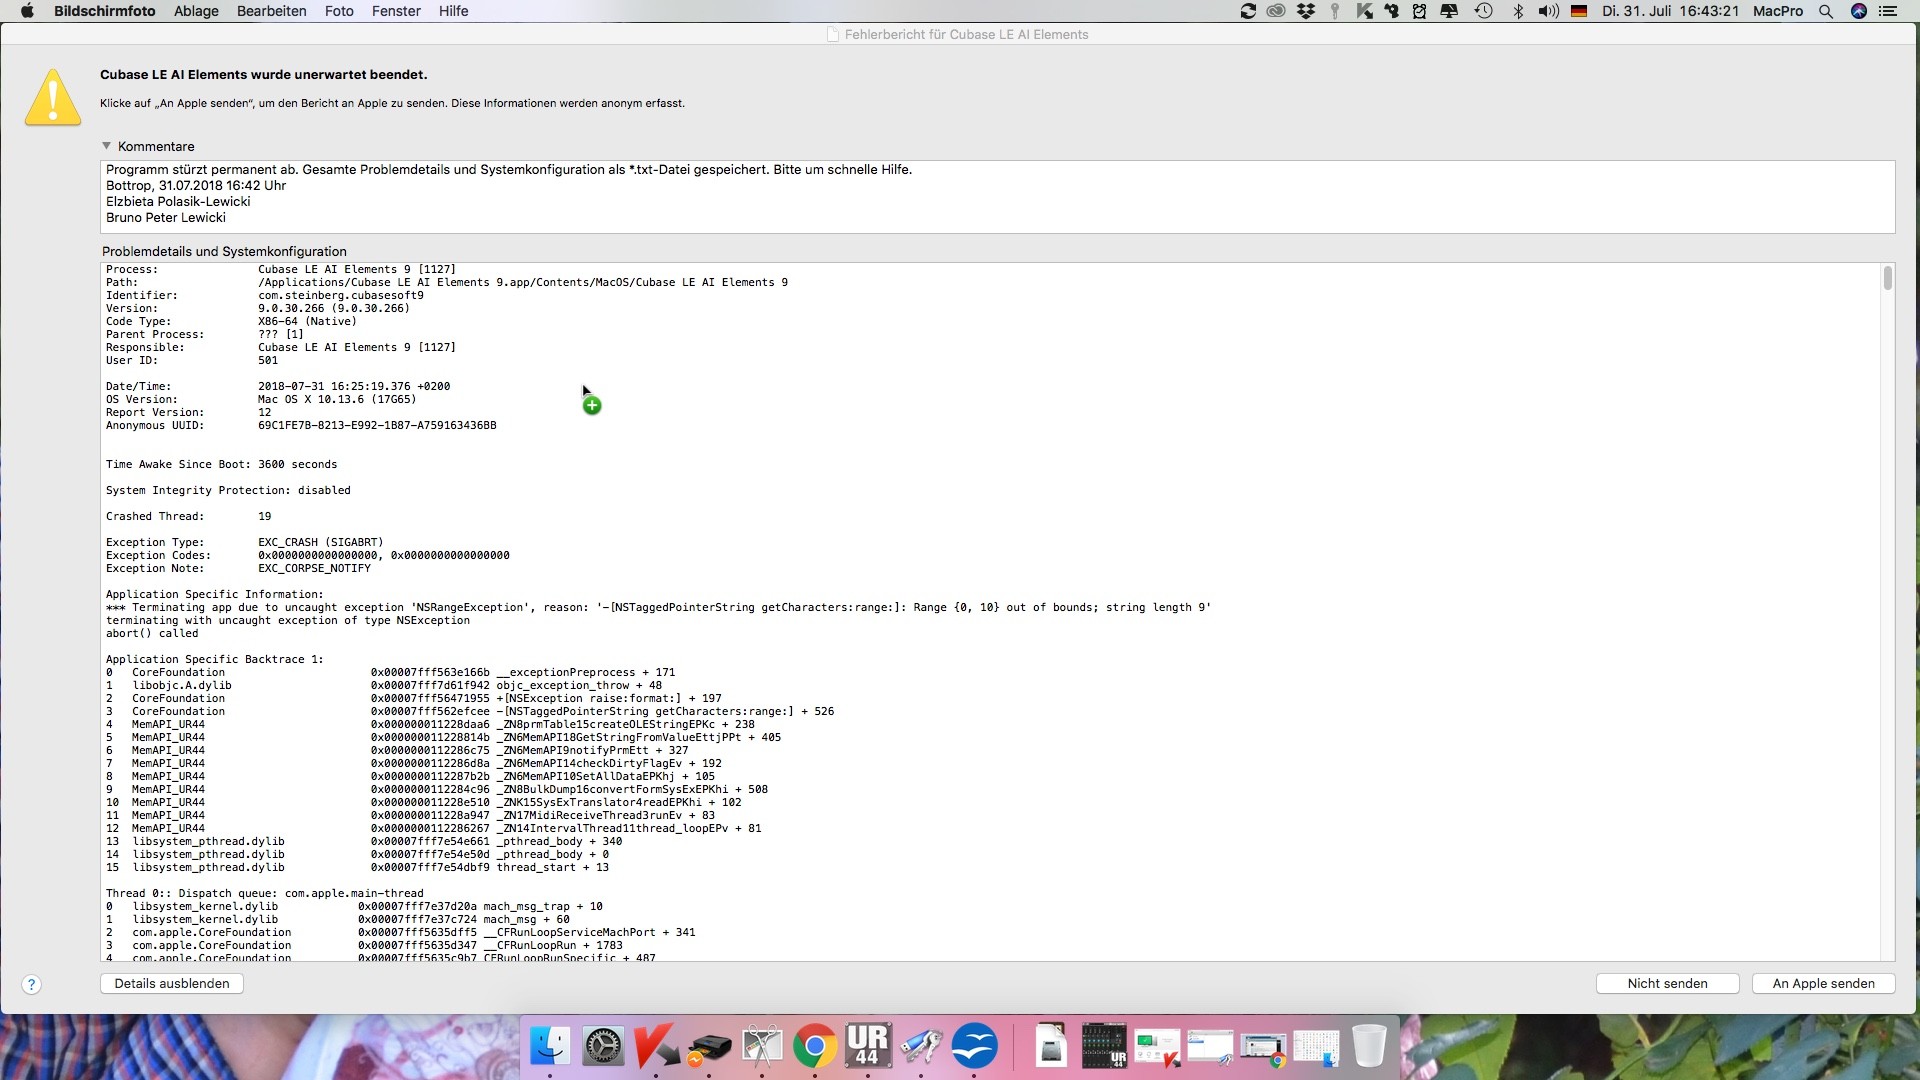
Task: Open the Ablage menu
Action: tap(196, 11)
